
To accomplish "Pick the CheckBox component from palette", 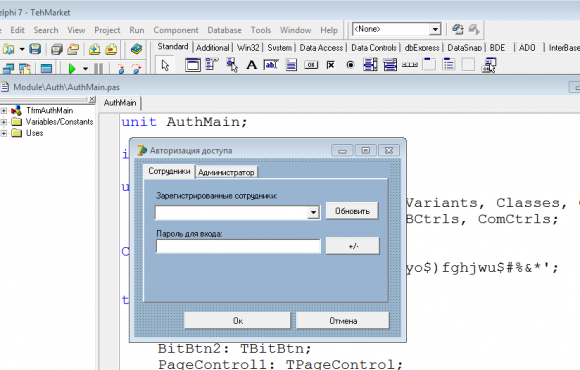I will point(331,65).
